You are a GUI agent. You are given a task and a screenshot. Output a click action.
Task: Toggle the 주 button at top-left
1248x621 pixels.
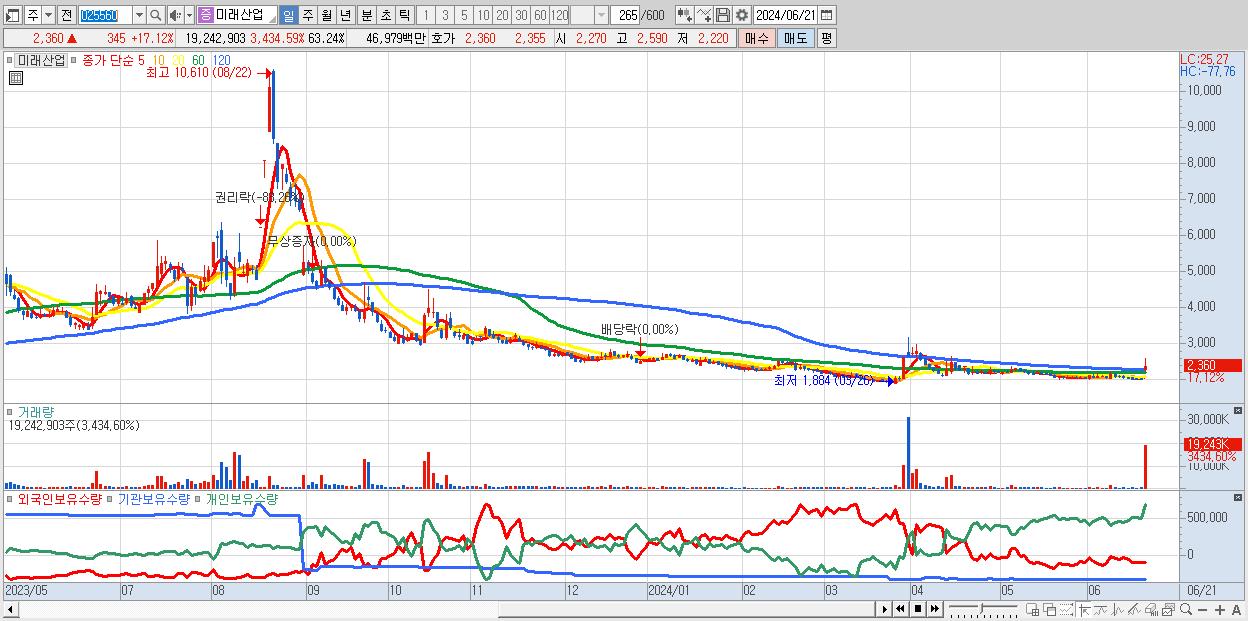[32, 15]
